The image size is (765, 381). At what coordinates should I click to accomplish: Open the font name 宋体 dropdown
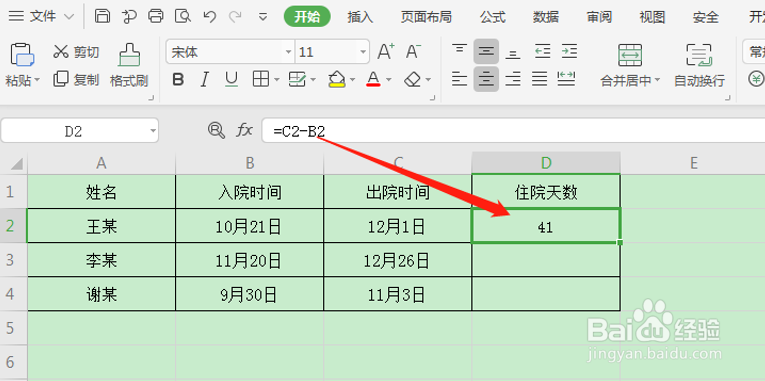tap(288, 52)
